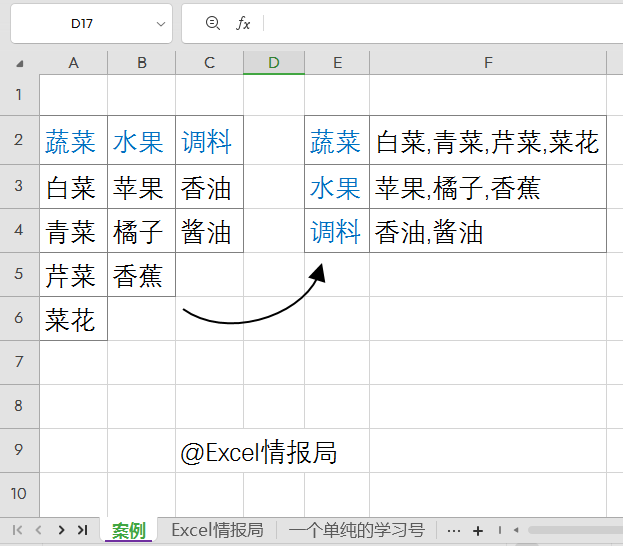623x546 pixels.
Task: Click the zoom magnifier icon in formula bar
Action: click(213, 23)
